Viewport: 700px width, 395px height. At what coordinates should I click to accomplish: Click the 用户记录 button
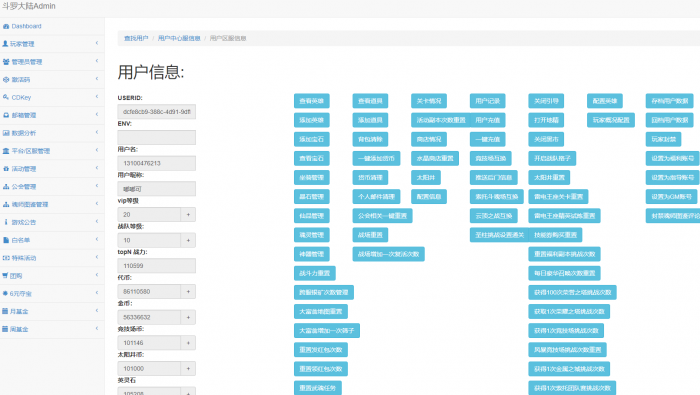click(488, 101)
